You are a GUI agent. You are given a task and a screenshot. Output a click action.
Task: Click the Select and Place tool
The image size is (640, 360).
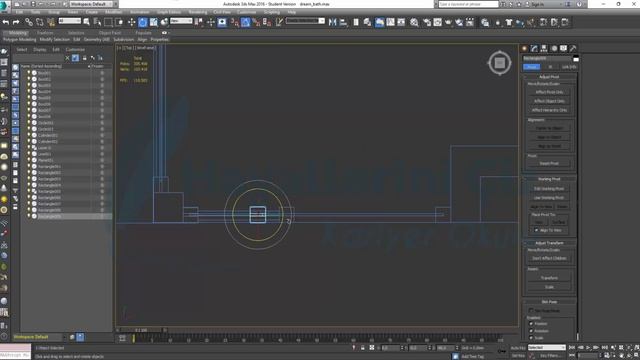[x=164, y=22]
